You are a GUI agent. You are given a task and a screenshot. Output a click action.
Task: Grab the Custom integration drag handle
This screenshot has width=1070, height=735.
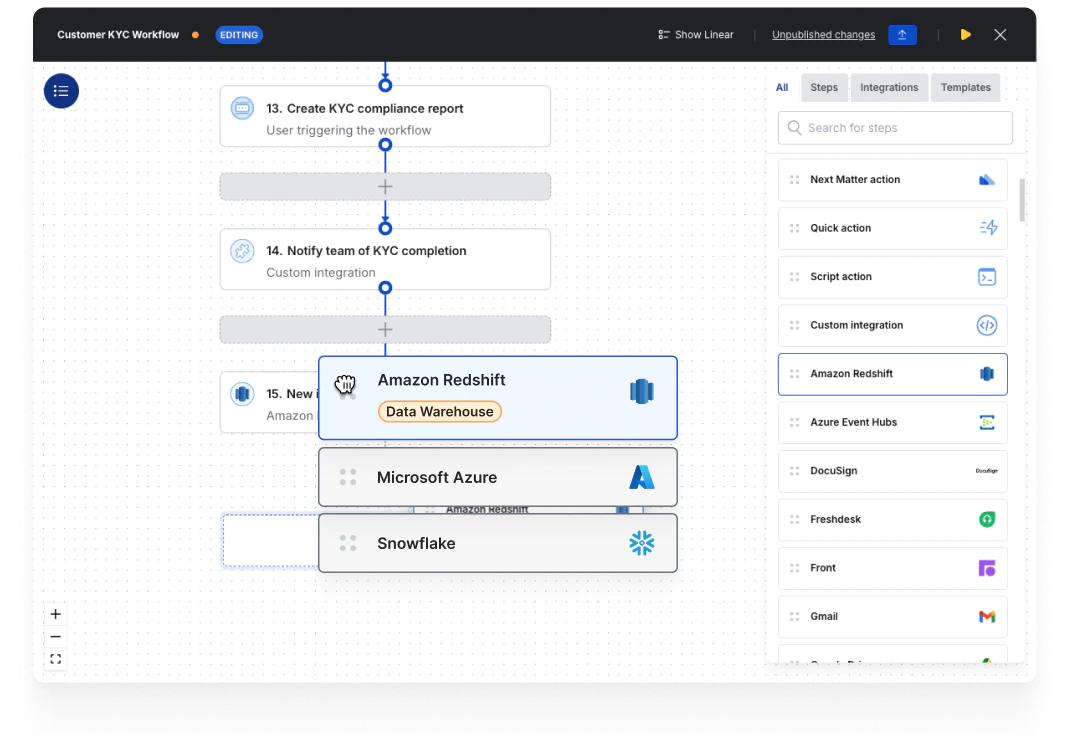coord(794,326)
